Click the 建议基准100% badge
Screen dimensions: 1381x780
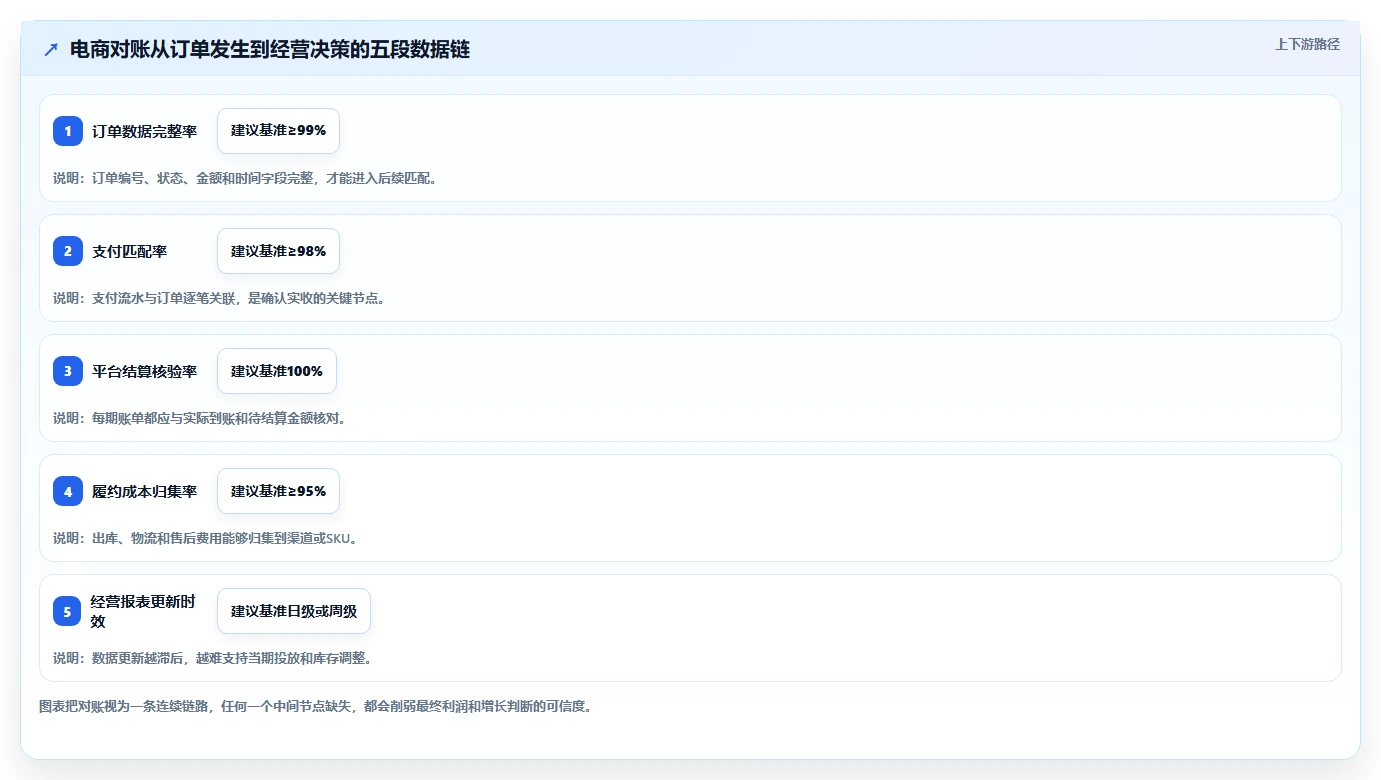[277, 371]
